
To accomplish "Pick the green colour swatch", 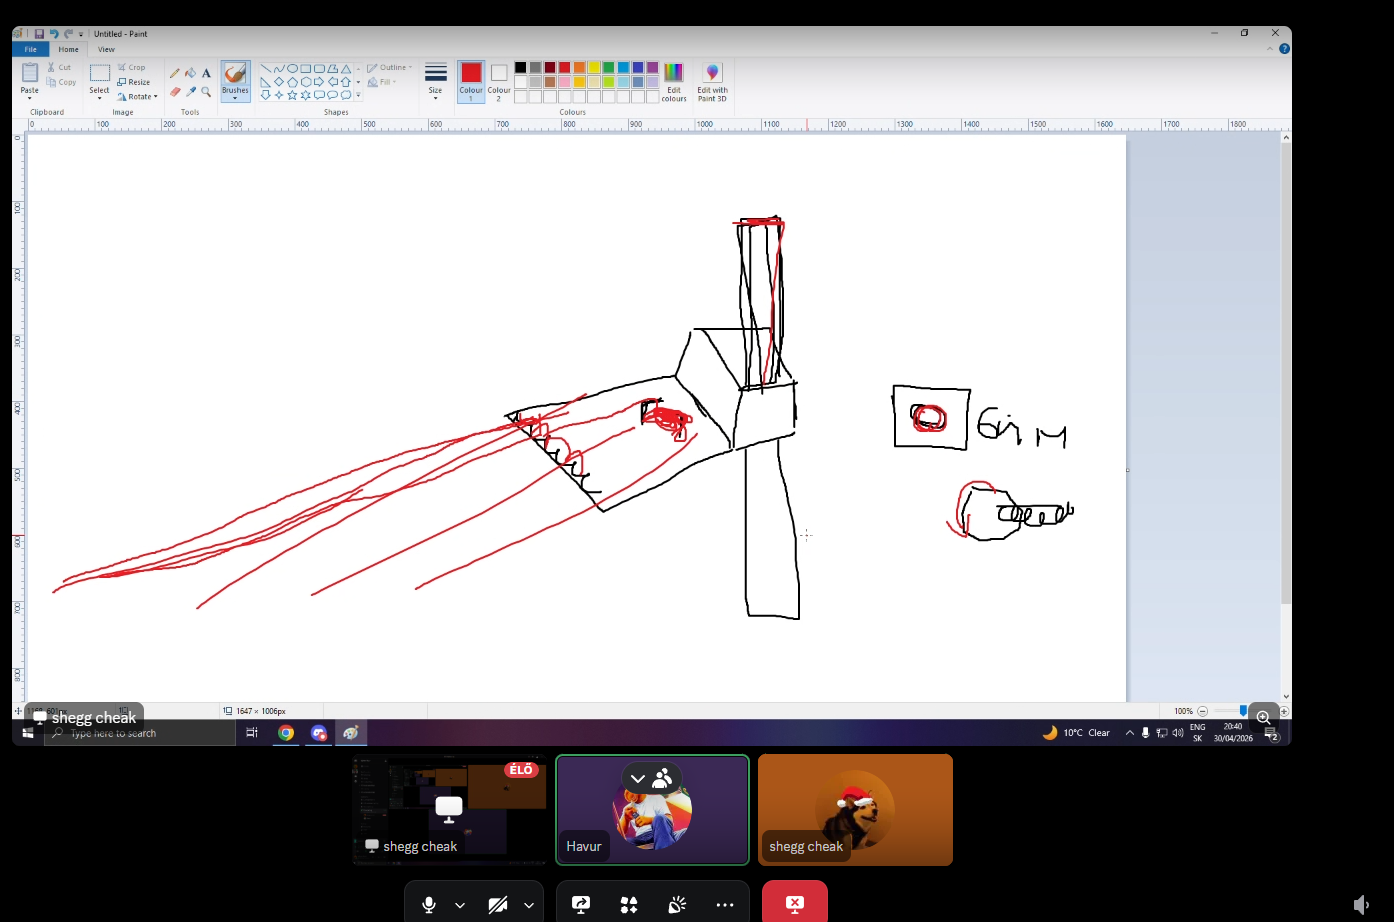I will pyautogui.click(x=608, y=68).
